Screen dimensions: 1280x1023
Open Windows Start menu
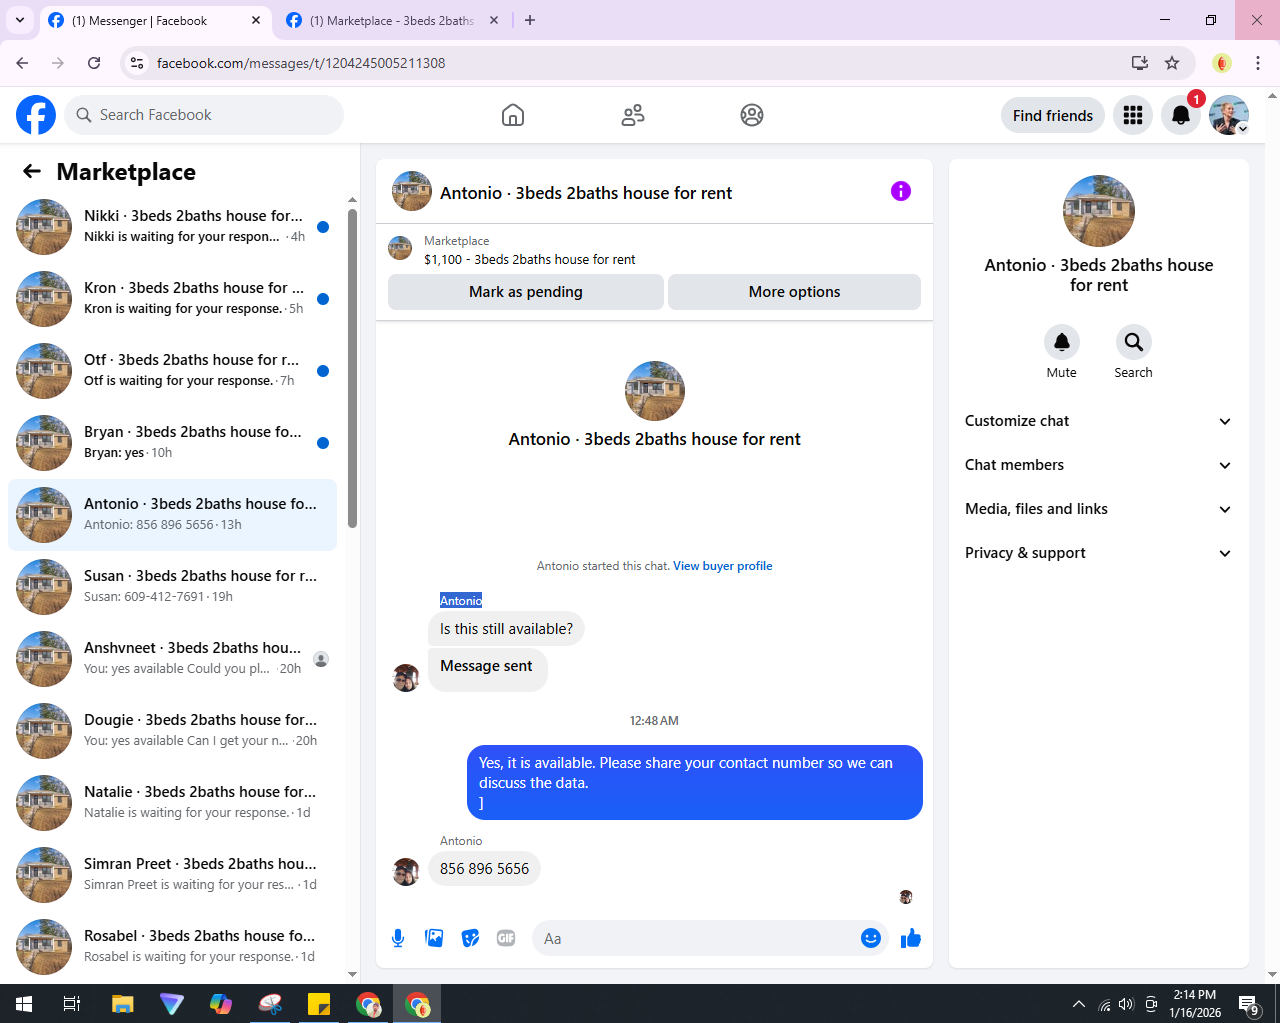(24, 1004)
